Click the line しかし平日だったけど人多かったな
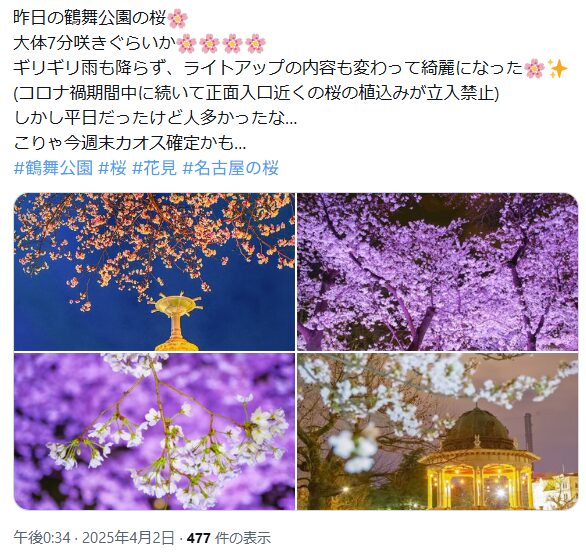The image size is (586, 553). [x=155, y=118]
